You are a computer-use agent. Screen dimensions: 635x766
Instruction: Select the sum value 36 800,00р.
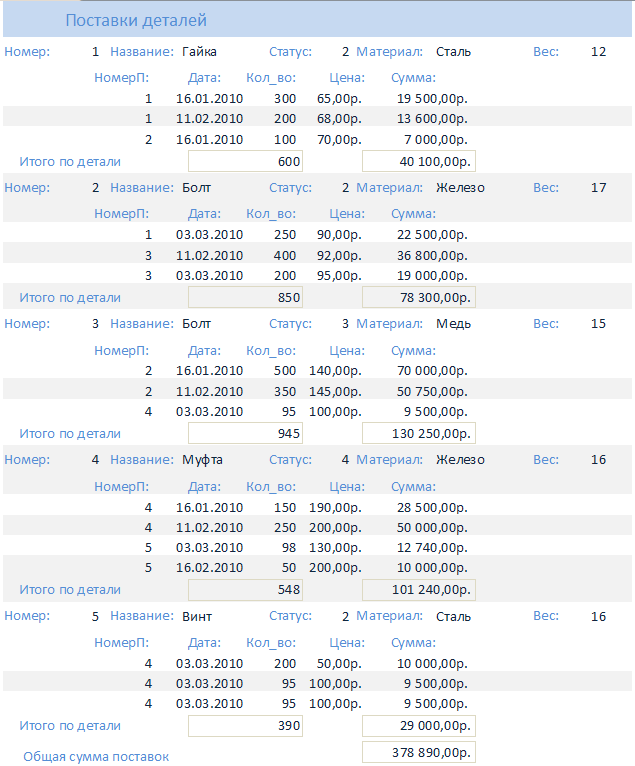pyautogui.click(x=432, y=255)
